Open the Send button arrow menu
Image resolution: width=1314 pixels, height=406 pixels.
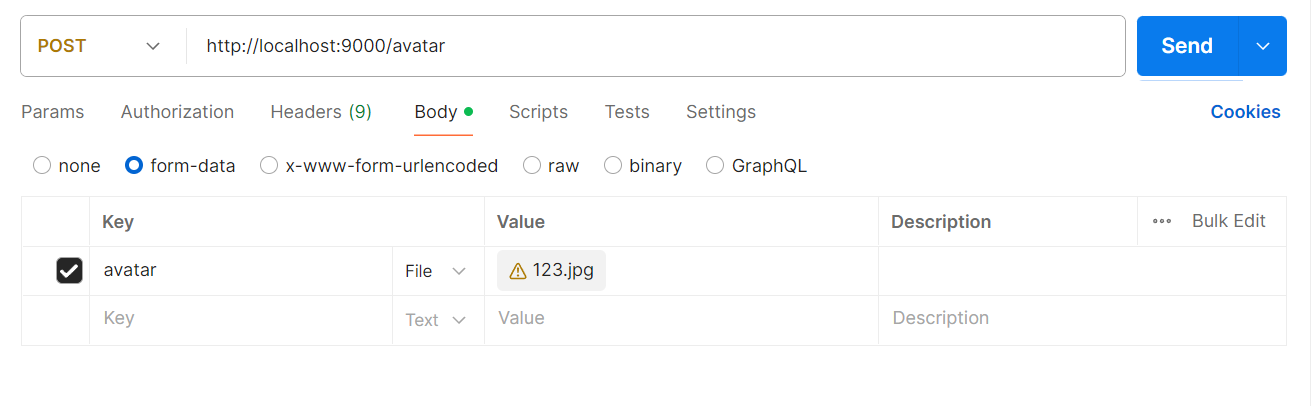1262,46
